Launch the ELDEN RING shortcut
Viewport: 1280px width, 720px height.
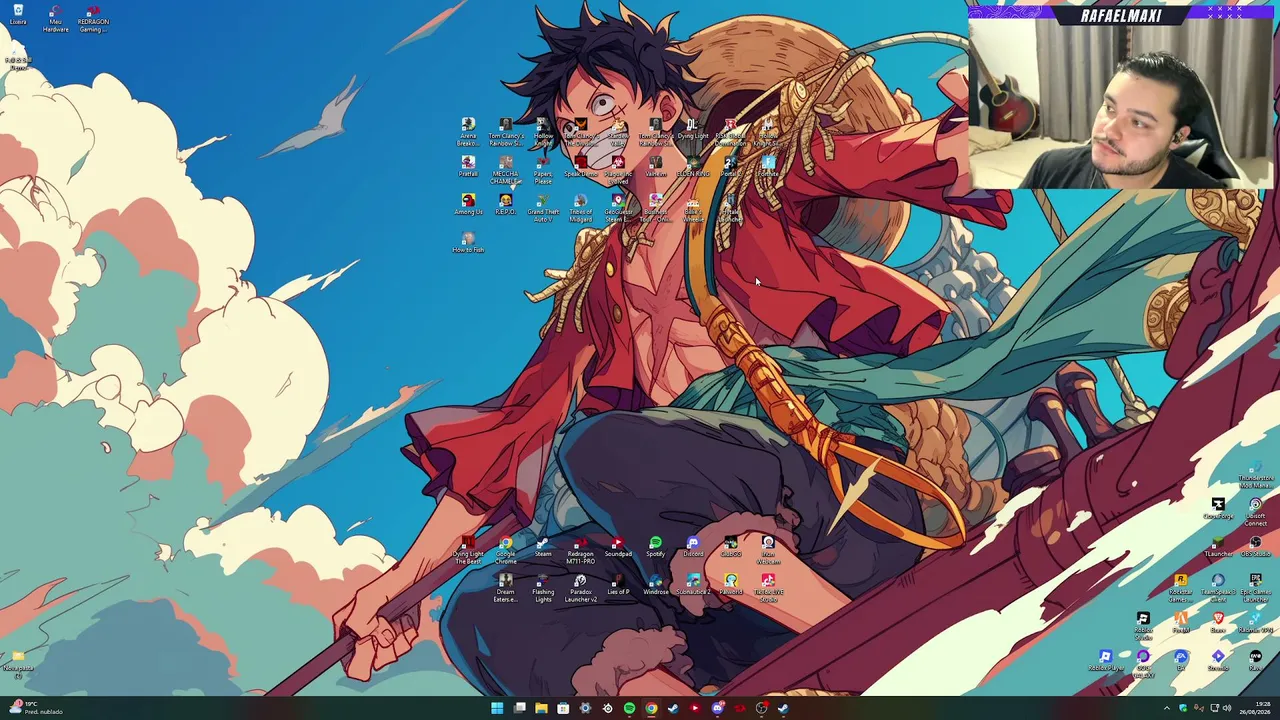tap(693, 167)
